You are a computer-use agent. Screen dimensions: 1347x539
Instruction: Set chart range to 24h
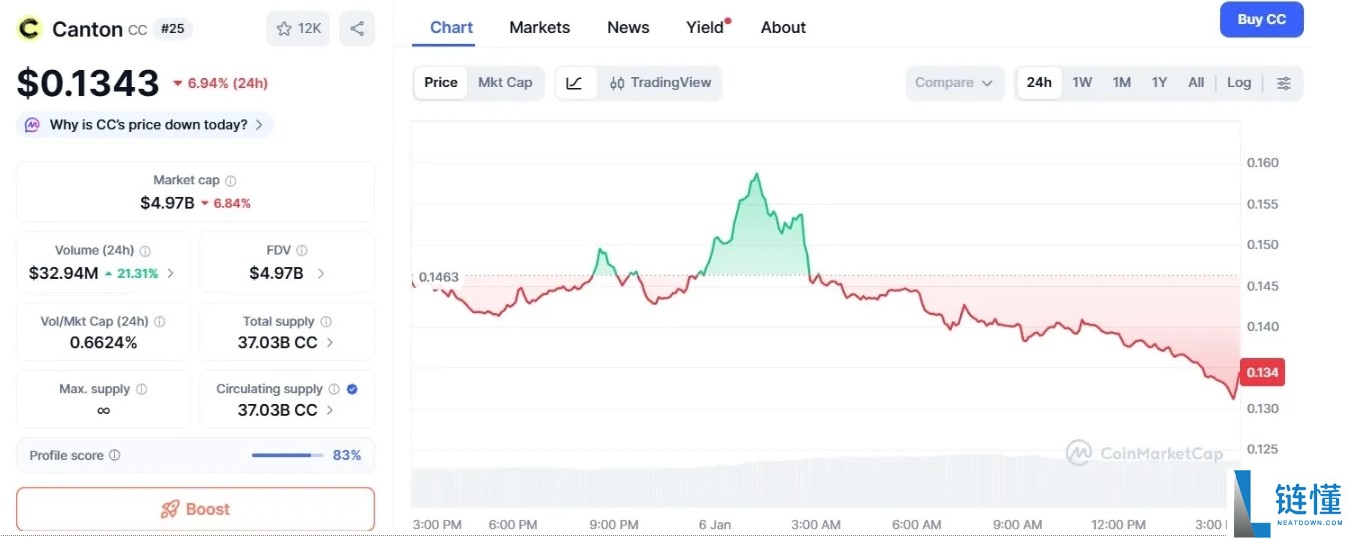point(1039,83)
